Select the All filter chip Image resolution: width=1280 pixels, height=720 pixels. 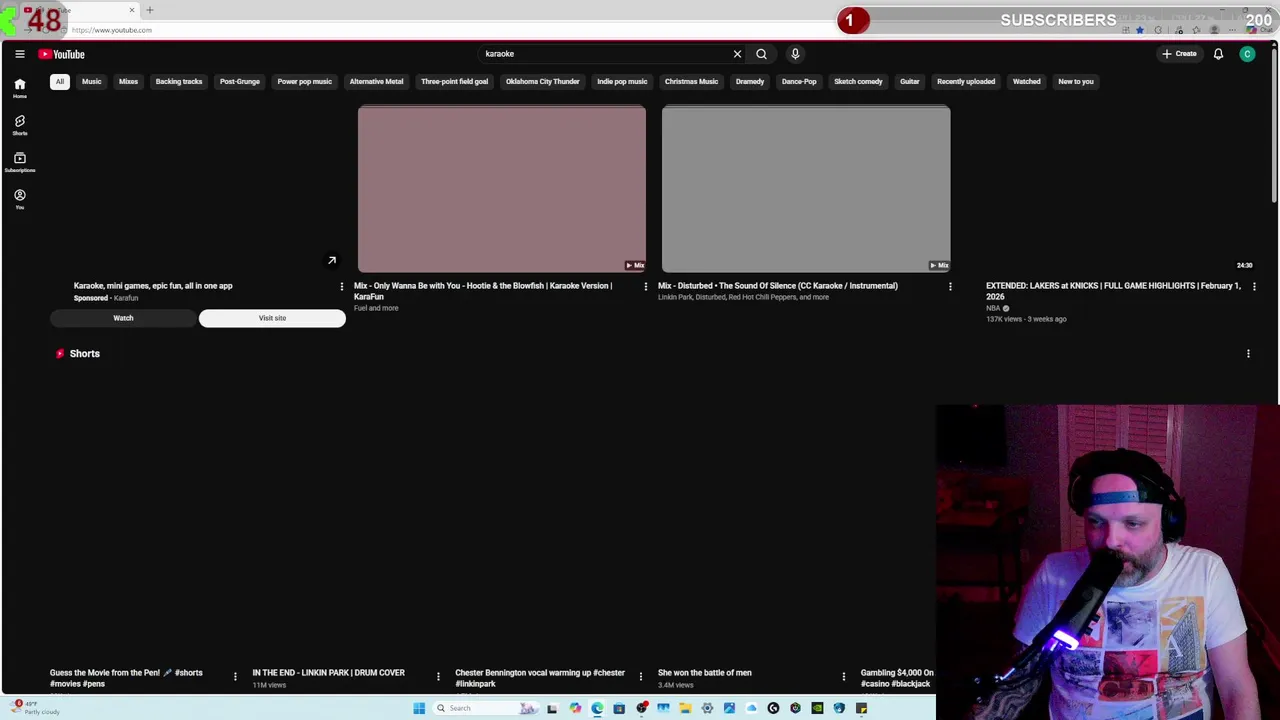pos(60,82)
